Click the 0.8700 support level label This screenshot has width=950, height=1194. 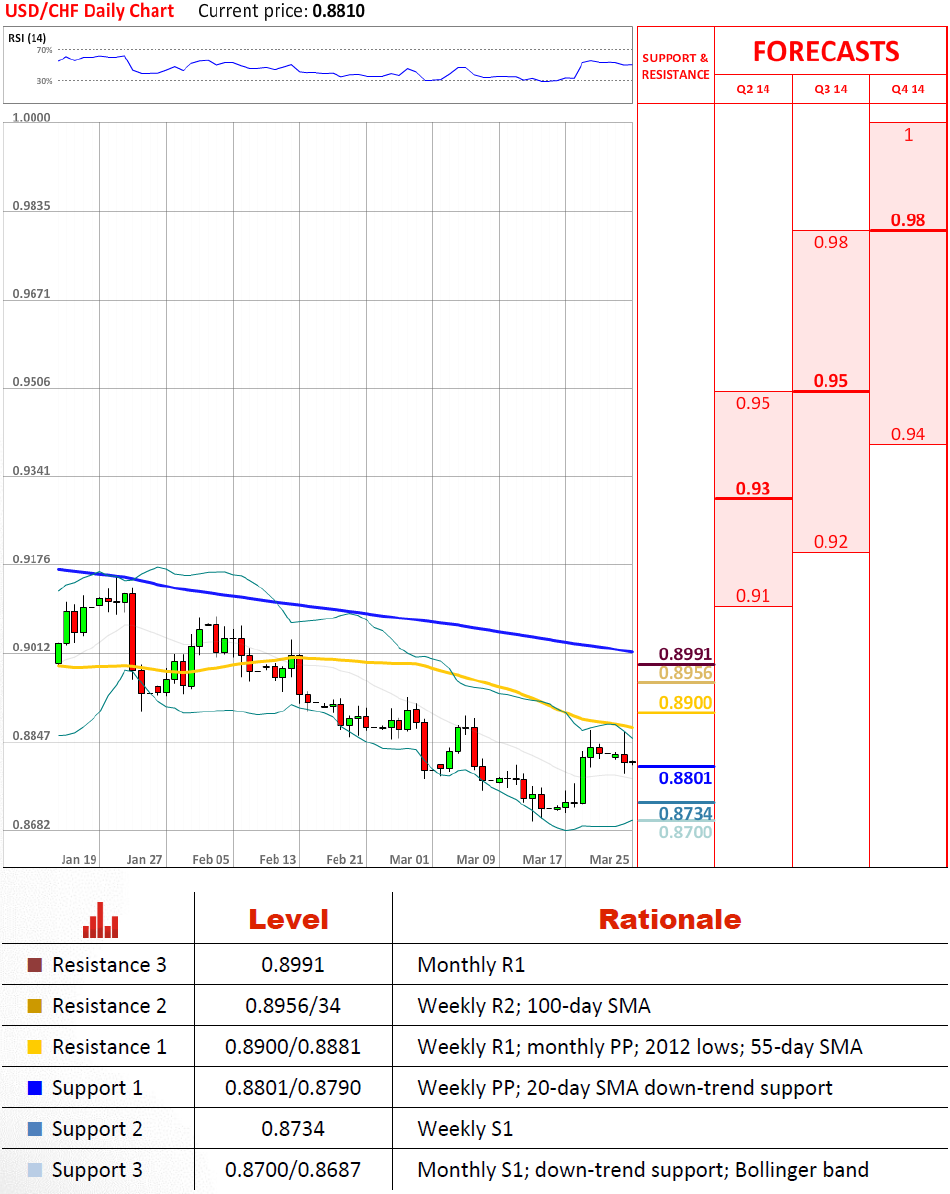coord(685,832)
